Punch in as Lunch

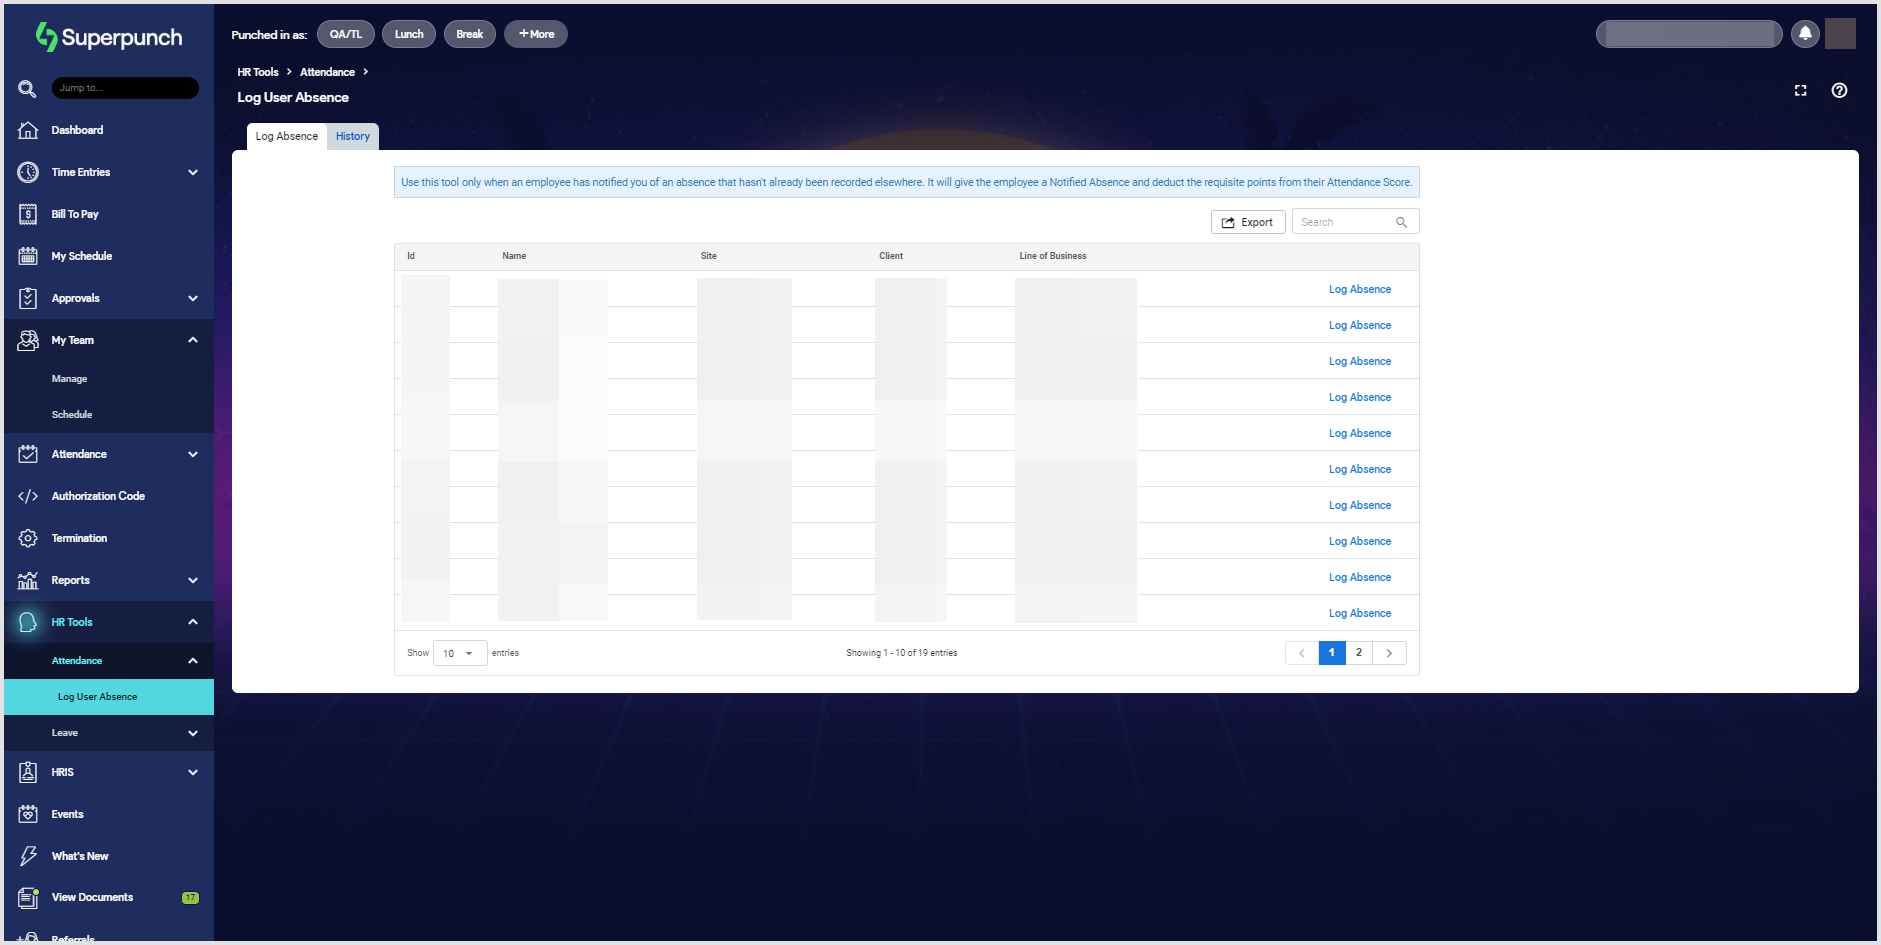point(408,34)
